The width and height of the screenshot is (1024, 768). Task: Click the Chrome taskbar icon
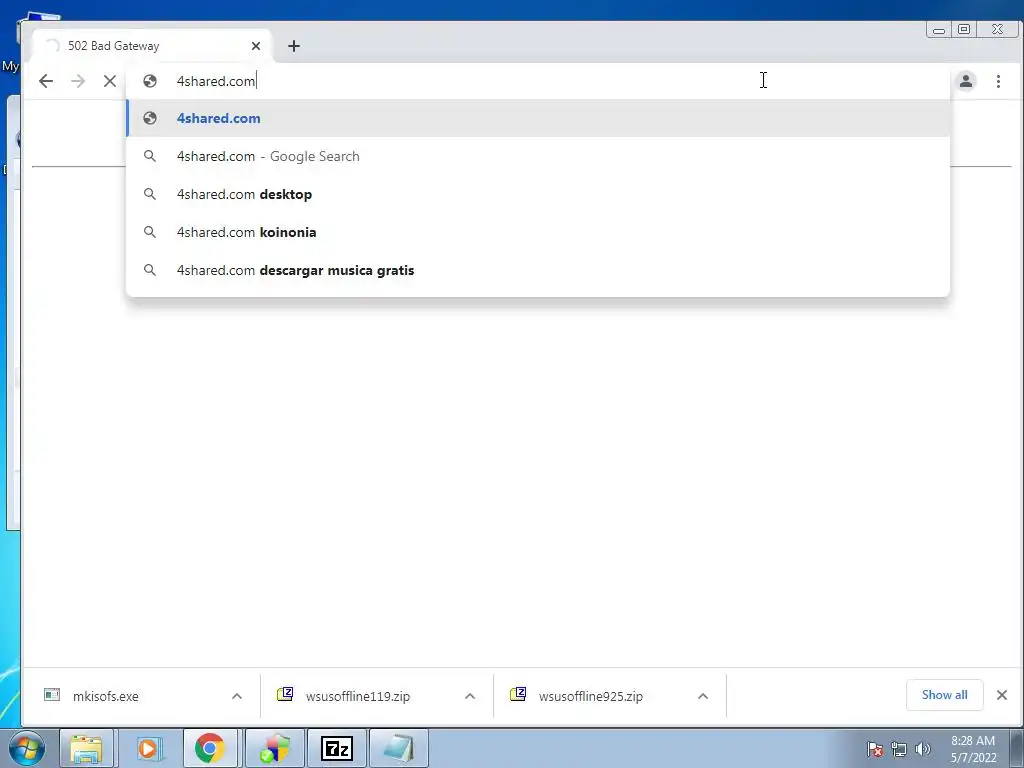[x=210, y=748]
